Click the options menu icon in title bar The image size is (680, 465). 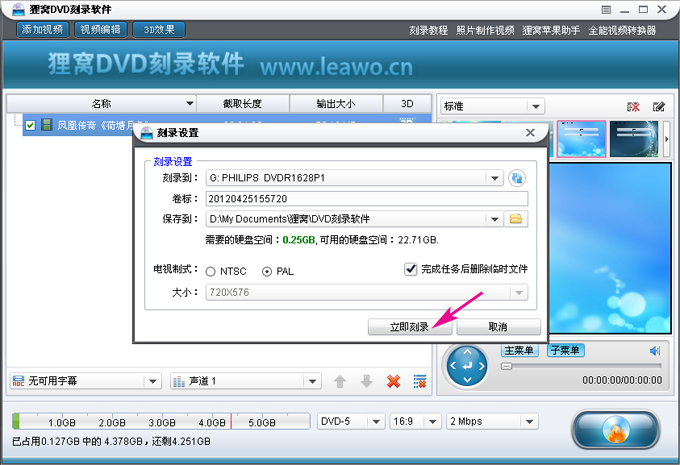click(x=606, y=10)
